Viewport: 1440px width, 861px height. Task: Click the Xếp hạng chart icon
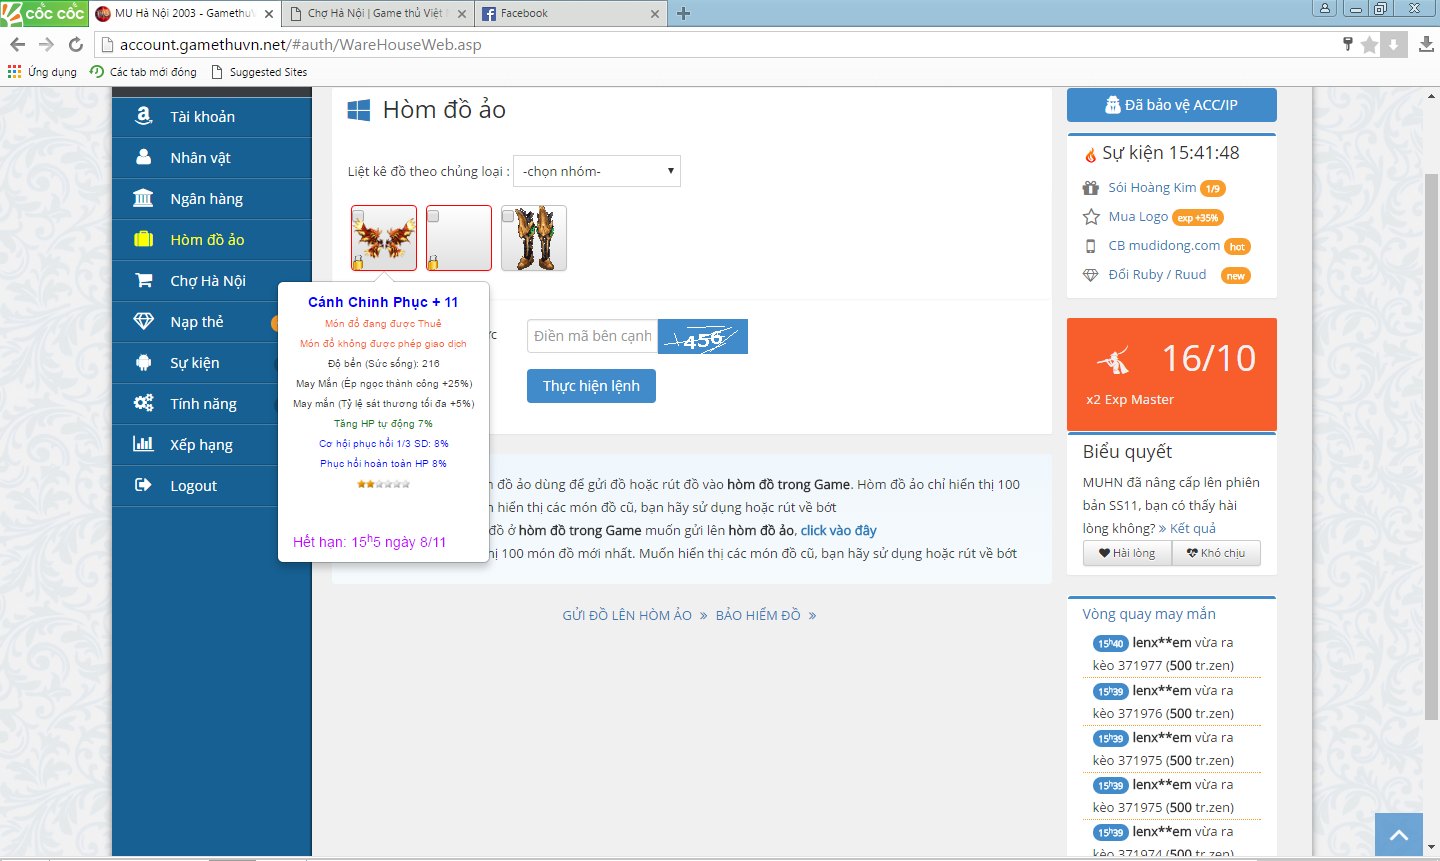click(x=143, y=444)
